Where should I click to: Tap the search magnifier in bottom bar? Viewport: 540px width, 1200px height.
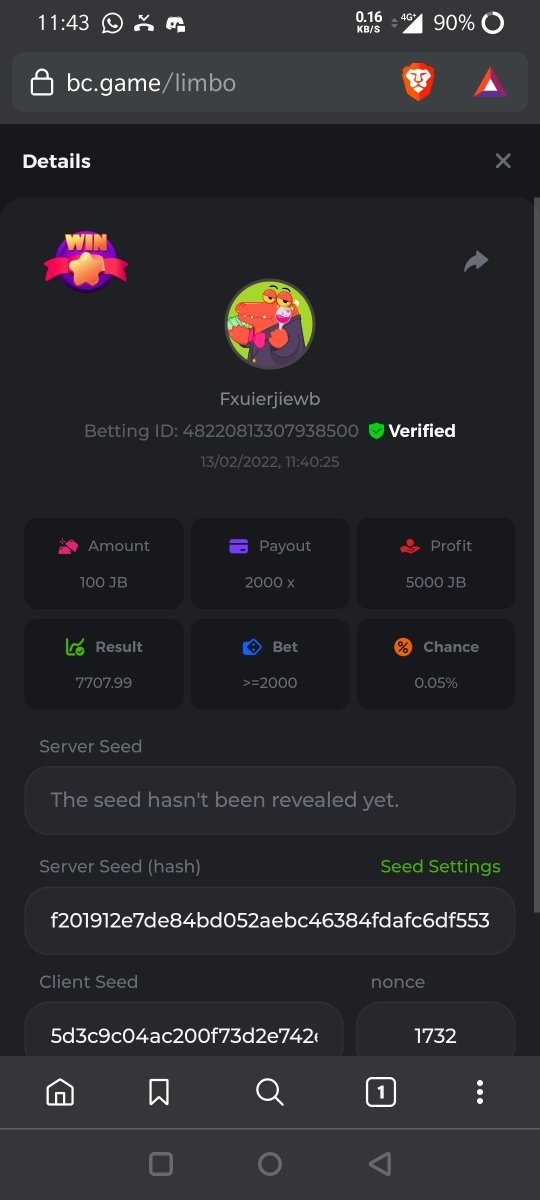point(270,1092)
